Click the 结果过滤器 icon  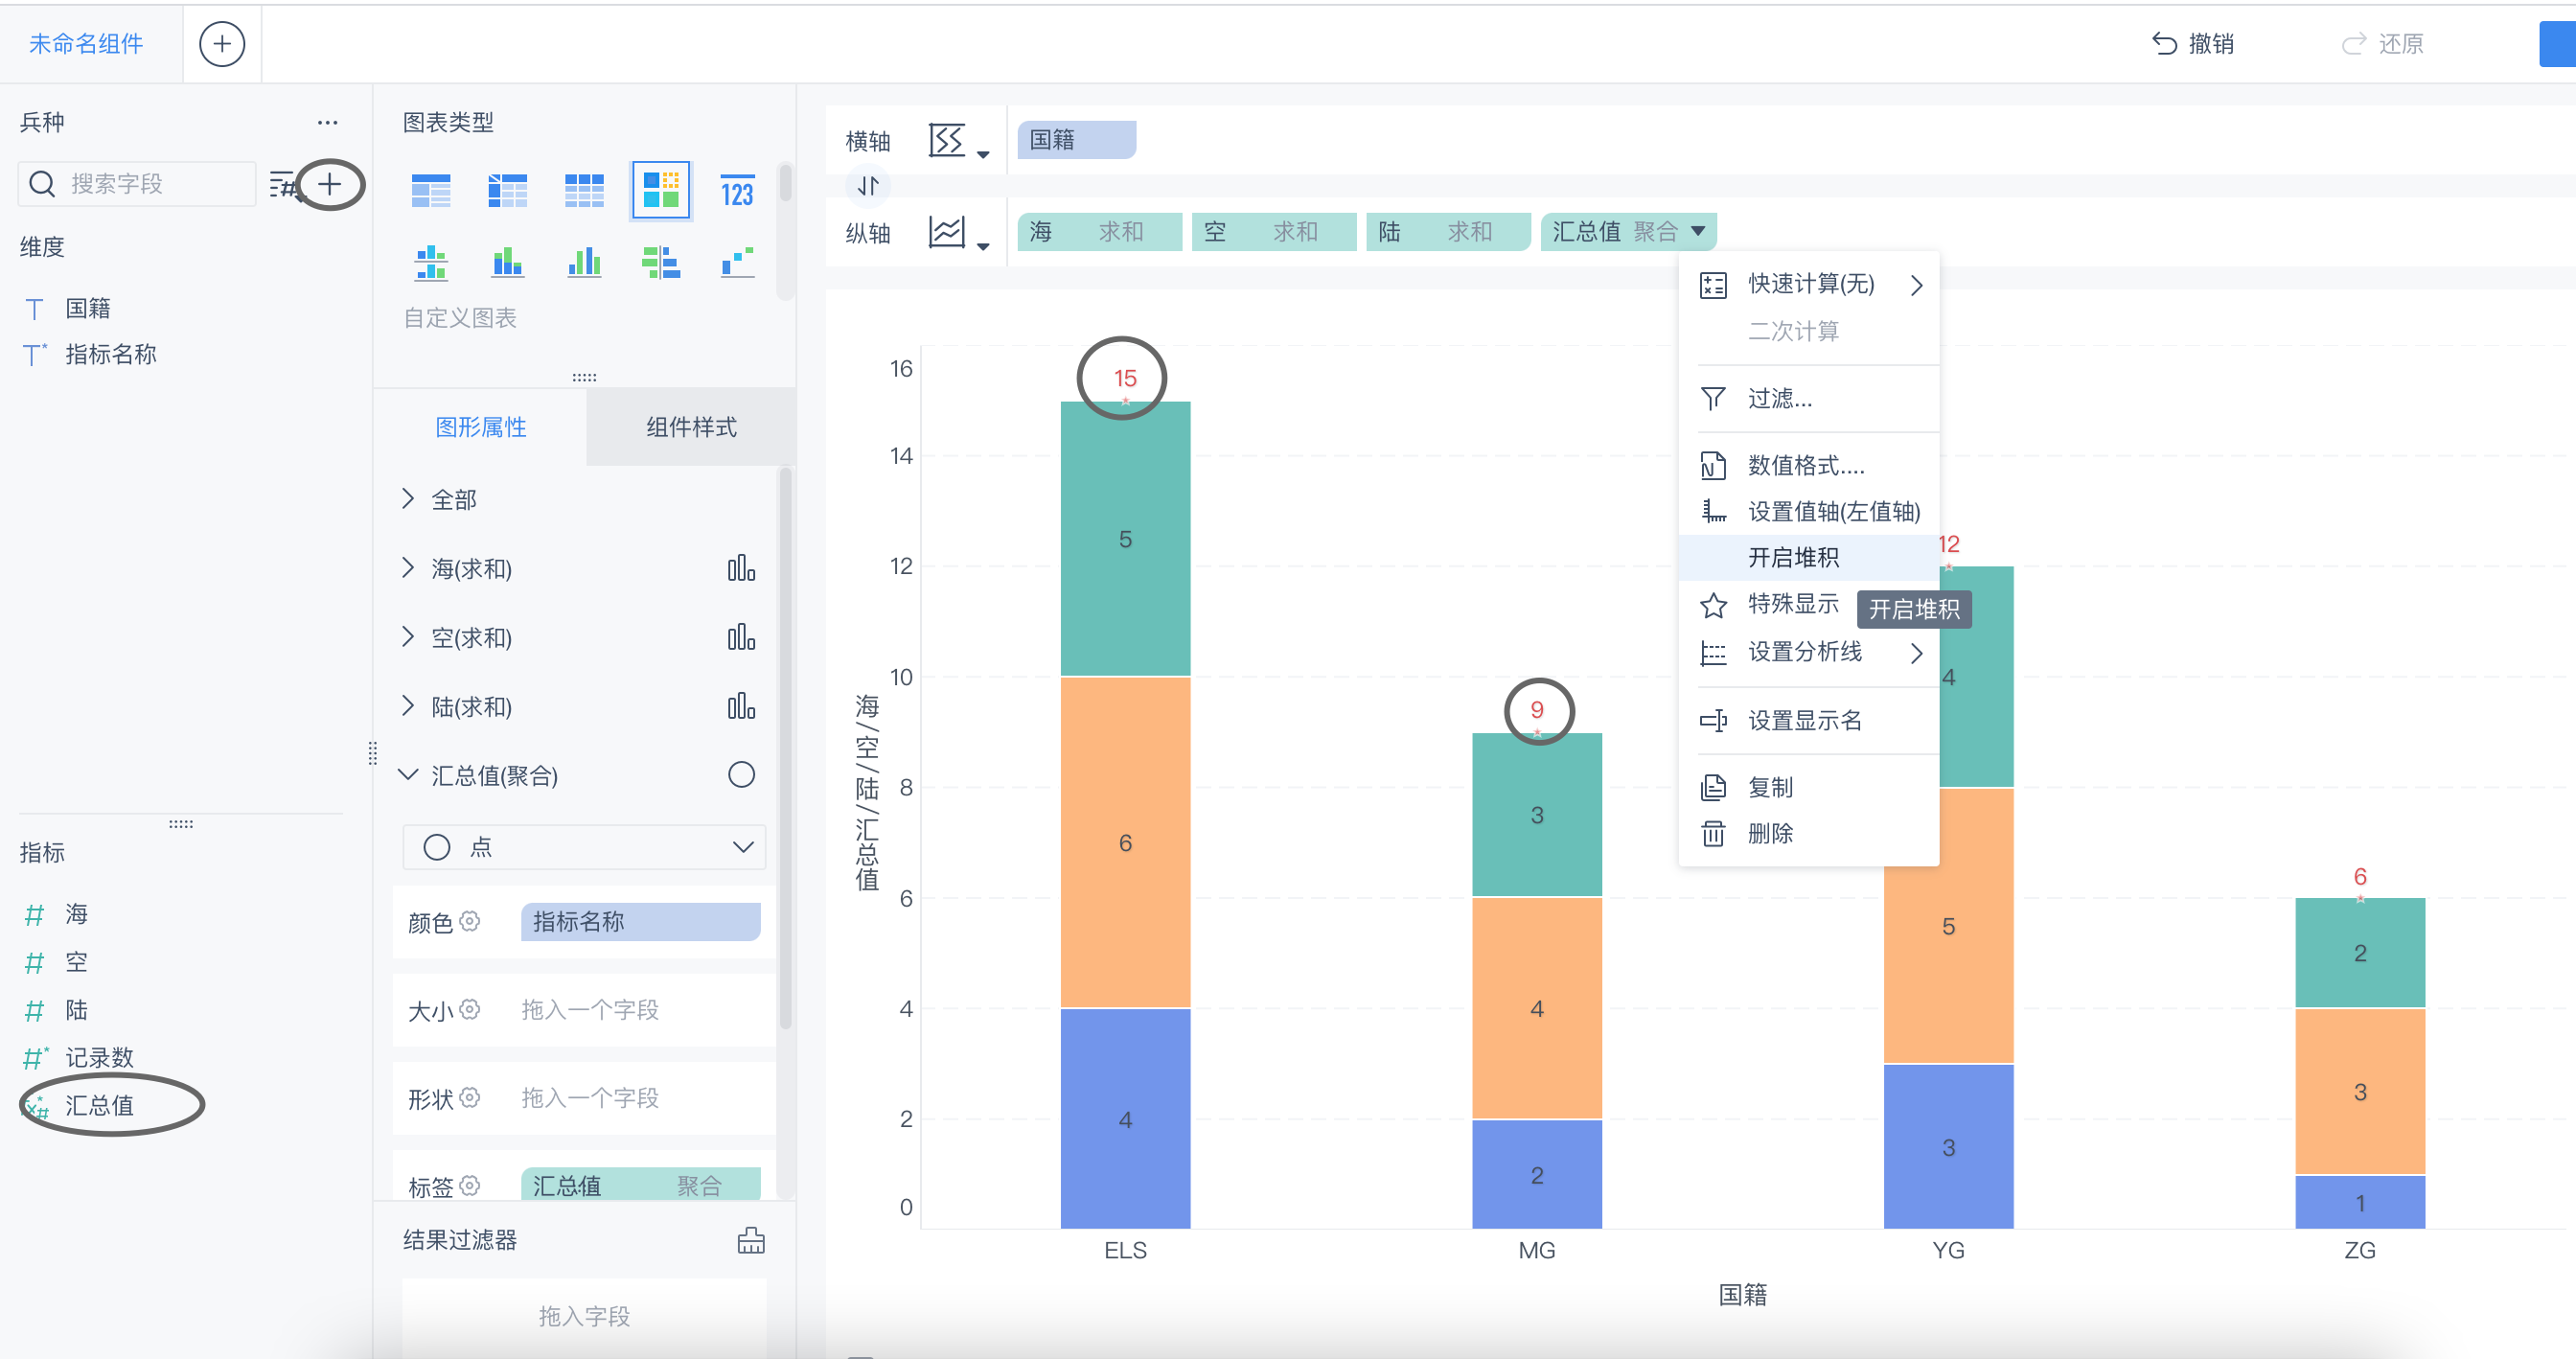pyautogui.click(x=751, y=1241)
